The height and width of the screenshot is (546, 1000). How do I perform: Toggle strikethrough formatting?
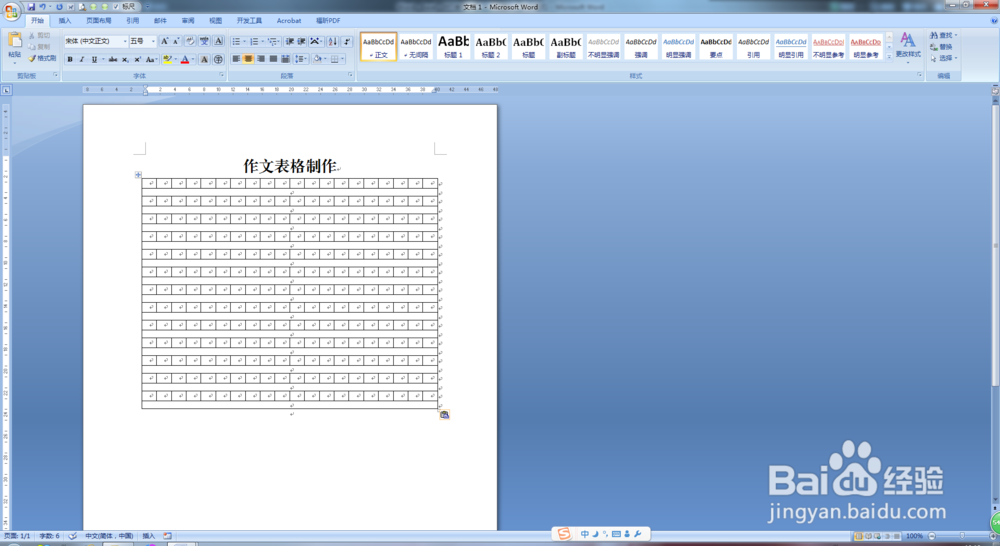[113, 59]
